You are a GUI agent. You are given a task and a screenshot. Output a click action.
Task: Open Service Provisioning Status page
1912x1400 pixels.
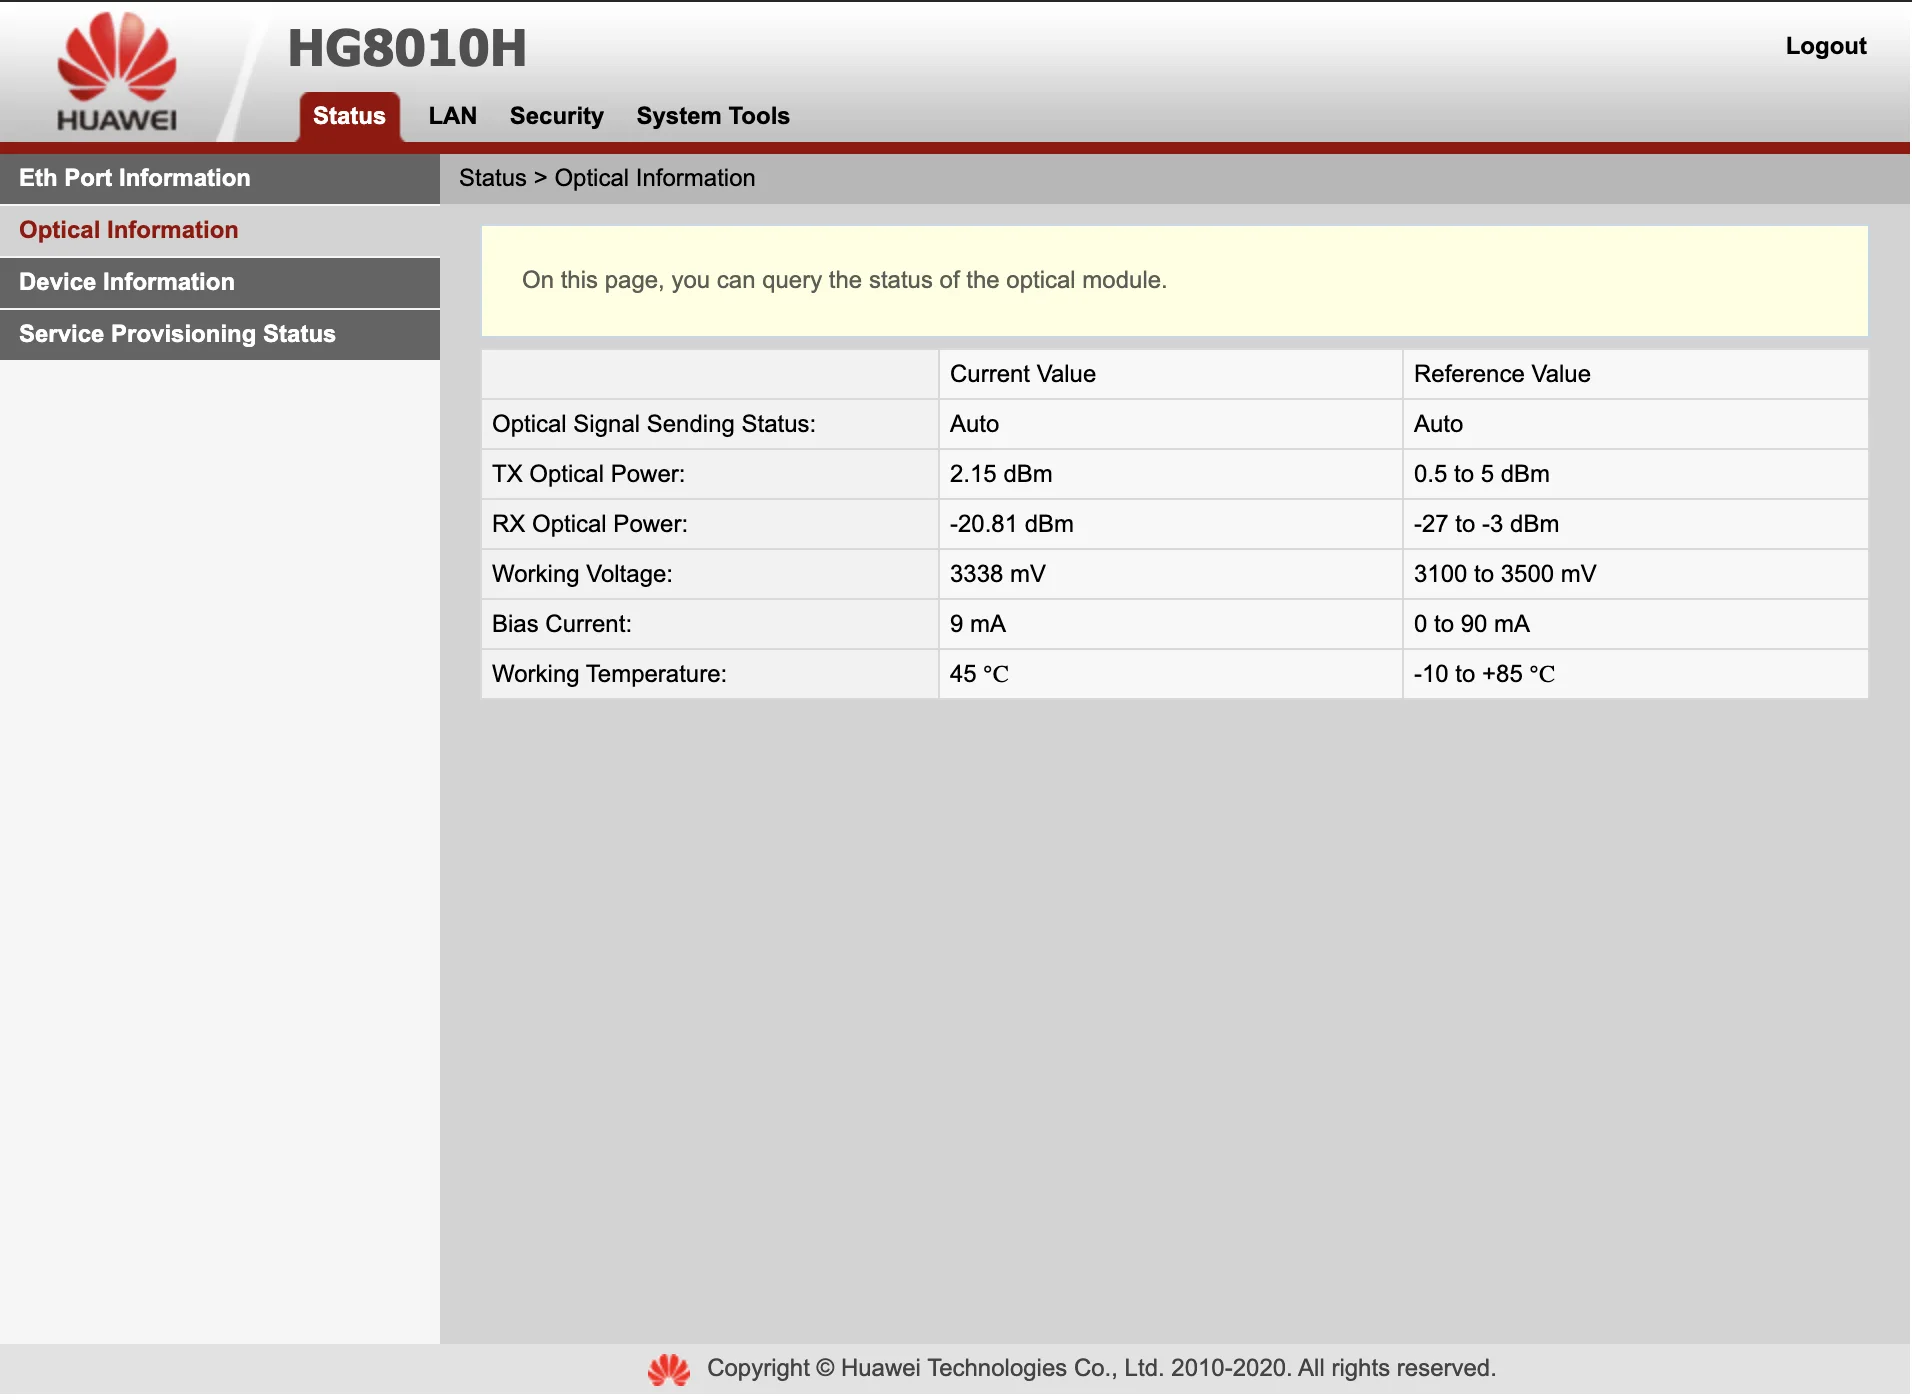pyautogui.click(x=177, y=334)
